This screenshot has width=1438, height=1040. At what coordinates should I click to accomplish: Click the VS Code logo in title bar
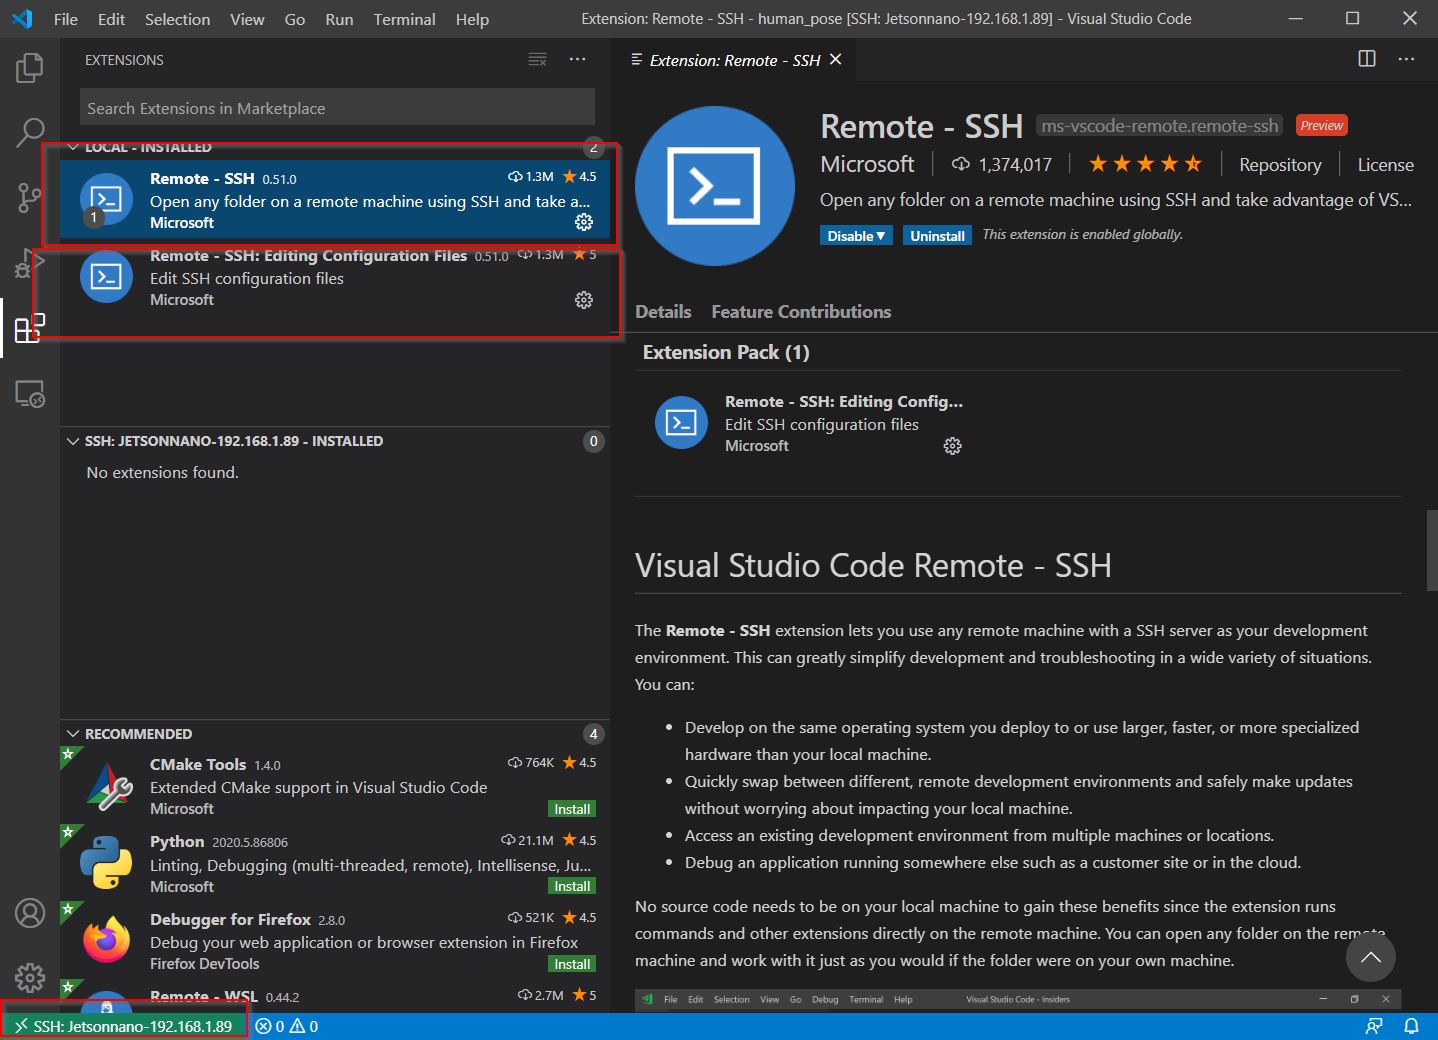pyautogui.click(x=22, y=19)
